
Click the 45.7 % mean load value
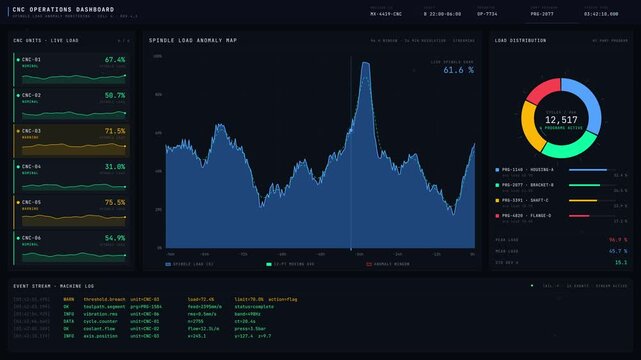pyautogui.click(x=618, y=251)
